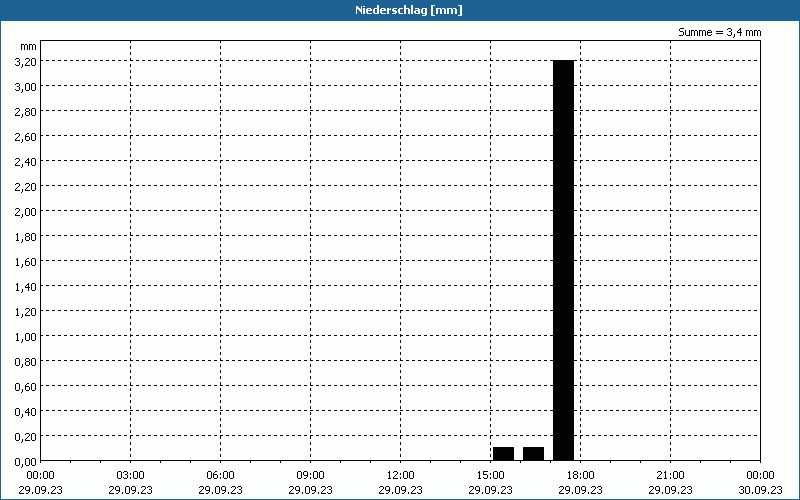The width and height of the screenshot is (800, 500).
Task: Select the 18:00 time axis label
Action: [580, 475]
